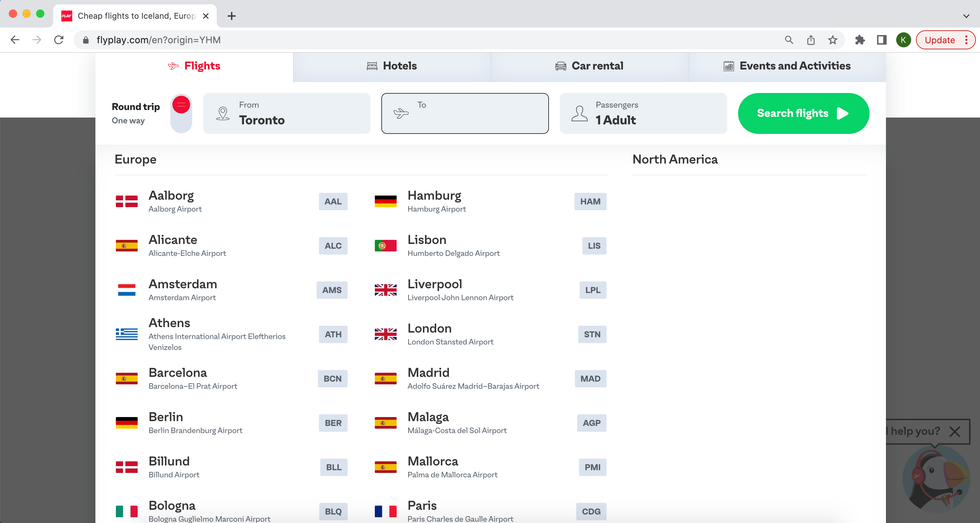Select Mallorca destination

tap(490, 467)
